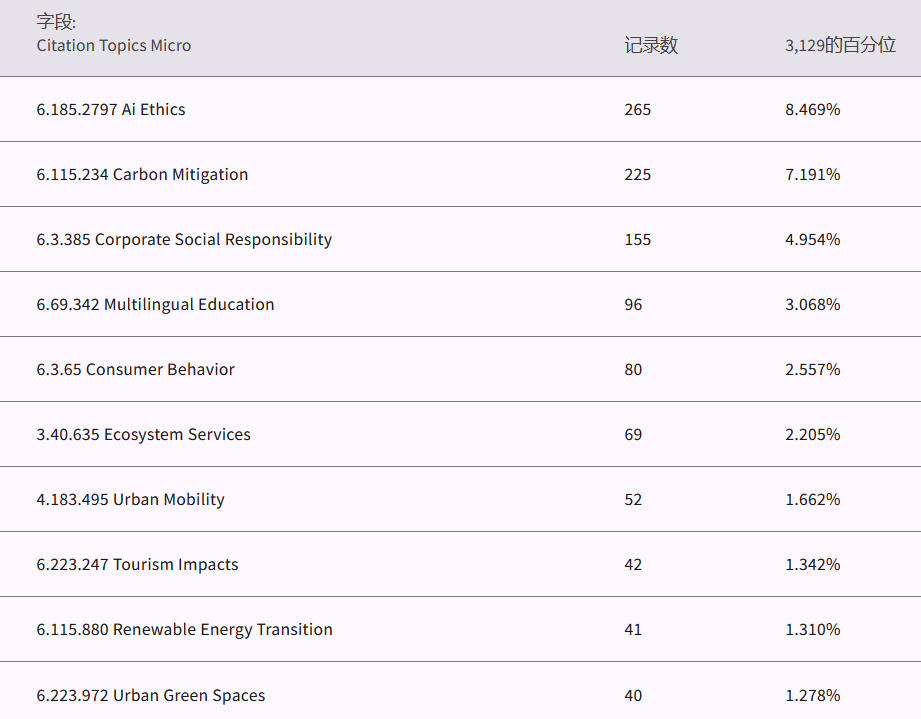Select the record count 225 cell
The image size is (921, 719).
point(637,175)
